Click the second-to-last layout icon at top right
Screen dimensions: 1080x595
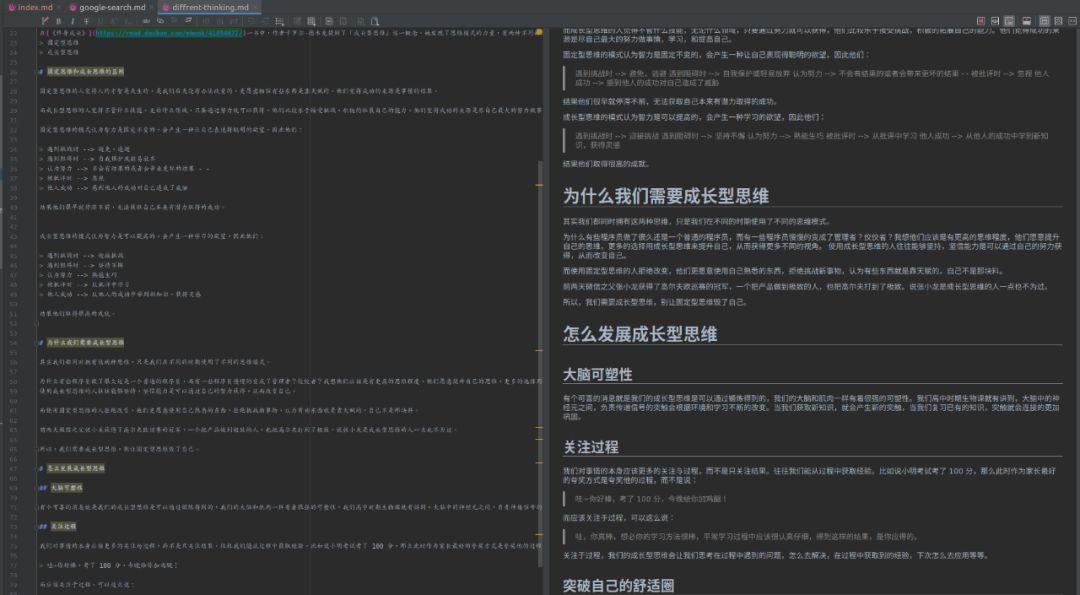(1059, 21)
